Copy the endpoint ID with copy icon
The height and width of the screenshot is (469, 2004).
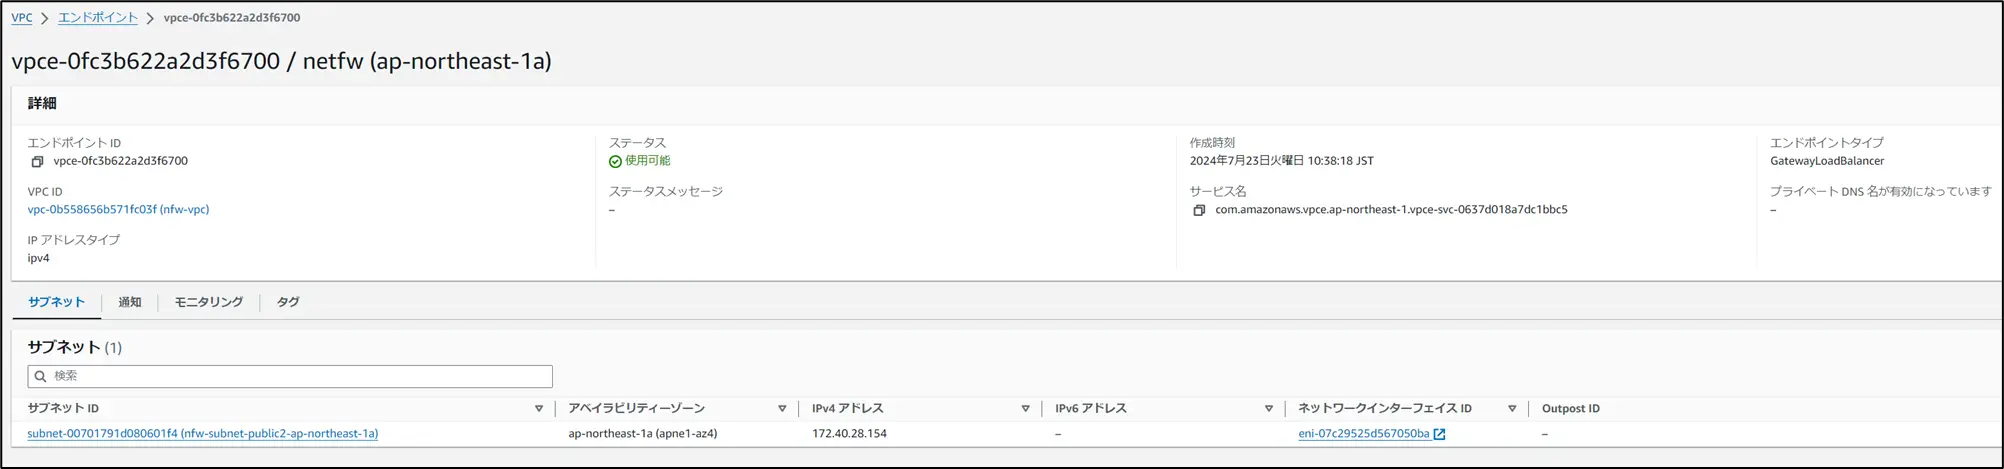point(37,162)
